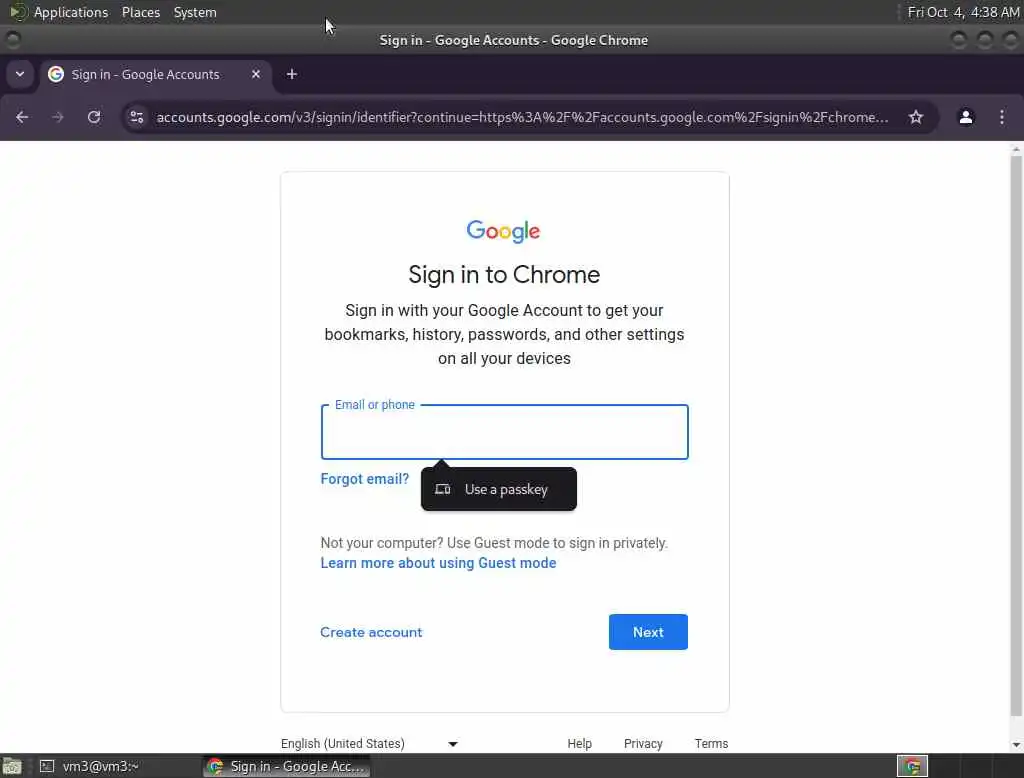The width and height of the screenshot is (1024, 778).
Task: Go back to the previous page
Action: point(22,117)
